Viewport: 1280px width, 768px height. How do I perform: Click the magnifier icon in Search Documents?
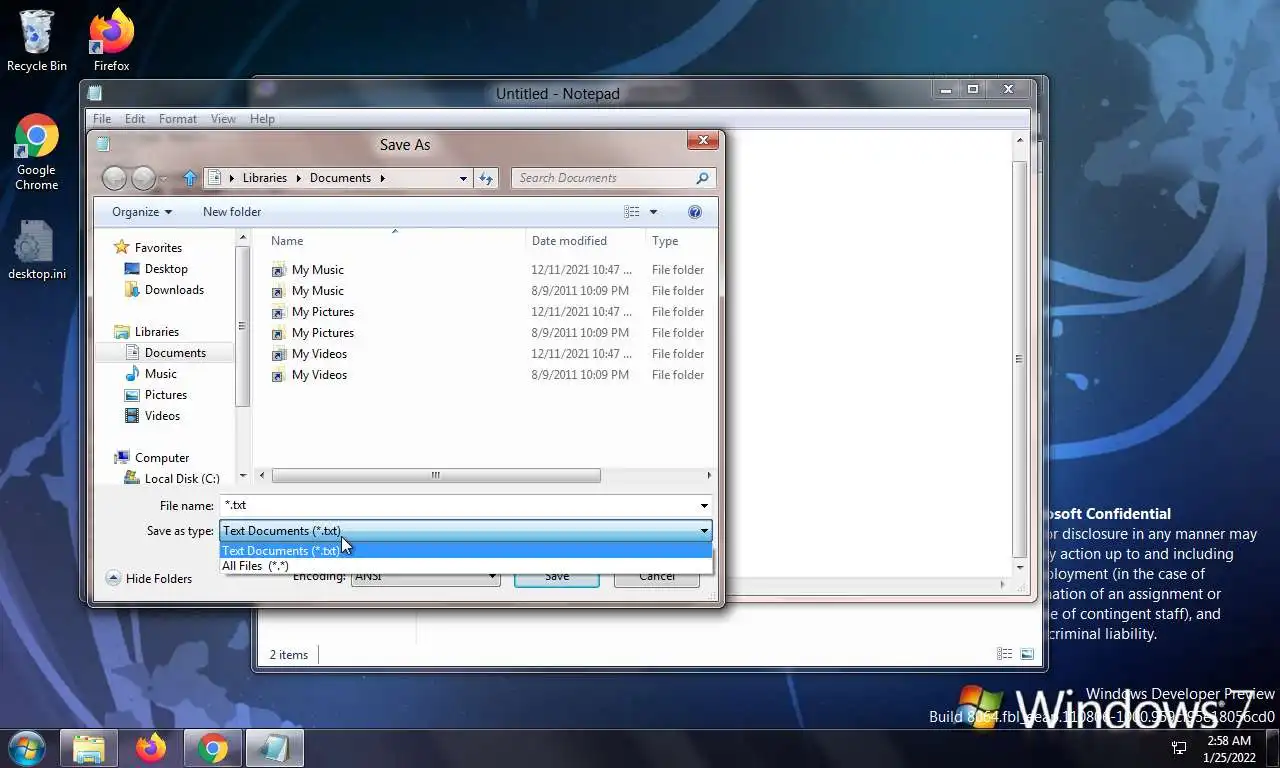tap(702, 178)
